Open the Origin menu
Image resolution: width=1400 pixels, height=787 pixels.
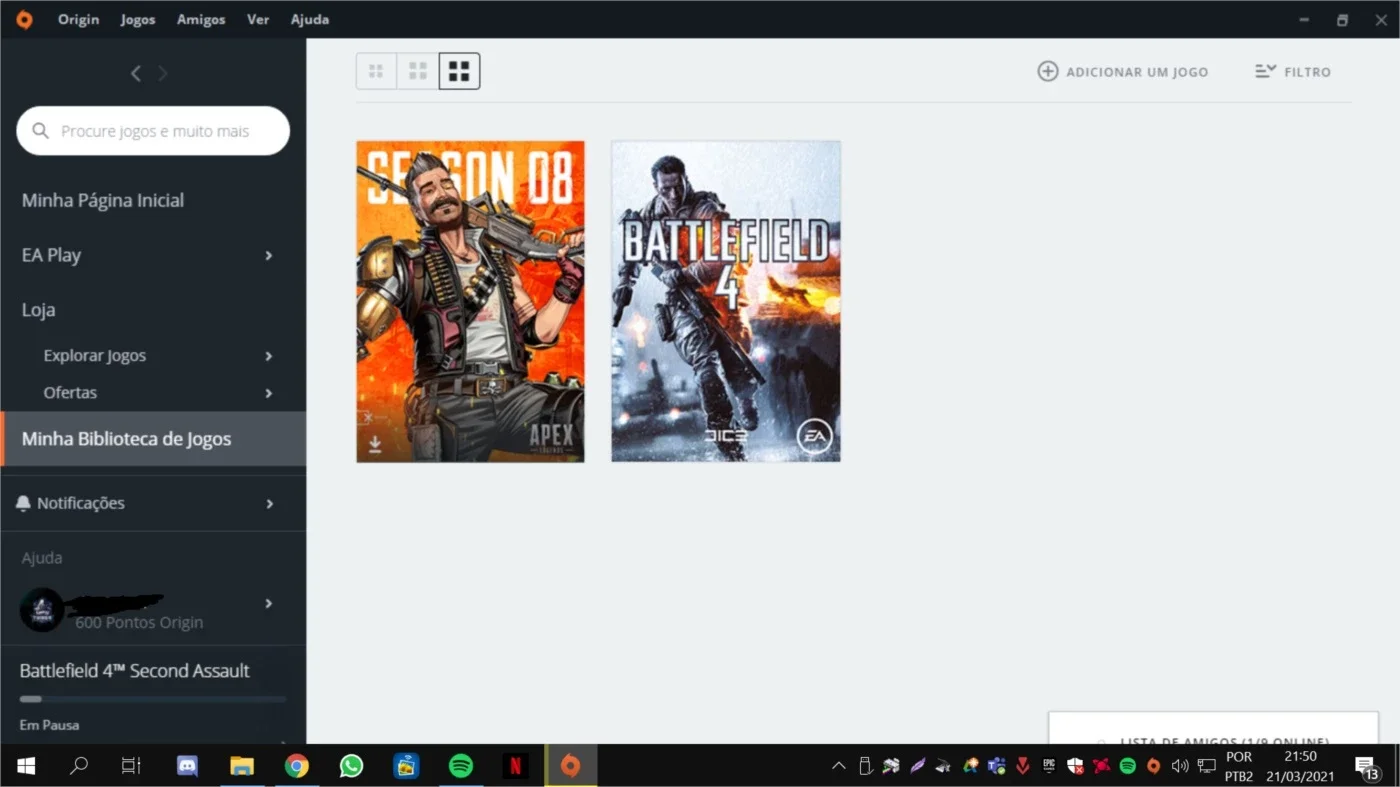click(x=78, y=20)
